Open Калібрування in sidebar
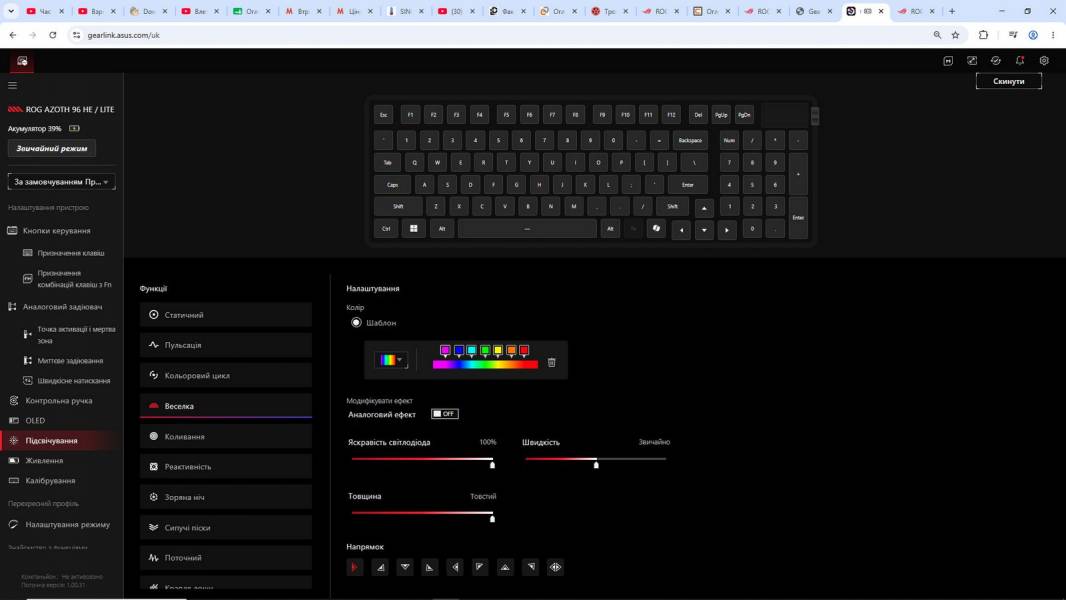1066x600 pixels. (50, 480)
